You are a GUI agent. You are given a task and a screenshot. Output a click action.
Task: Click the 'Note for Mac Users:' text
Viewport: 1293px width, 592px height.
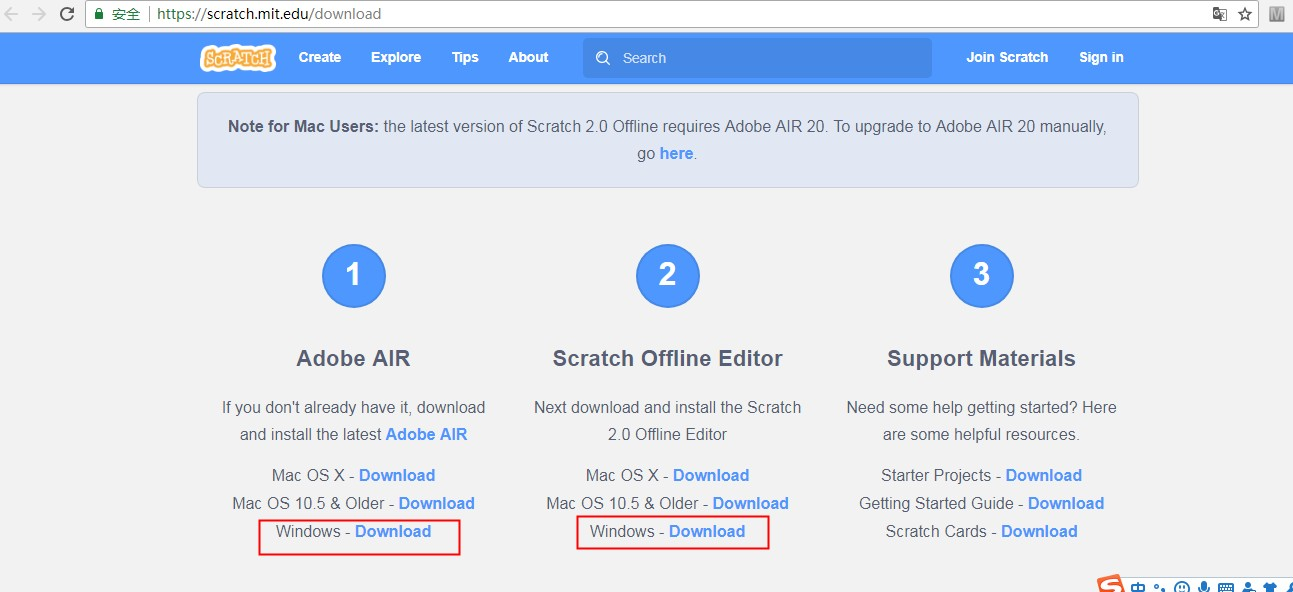pyautogui.click(x=304, y=126)
